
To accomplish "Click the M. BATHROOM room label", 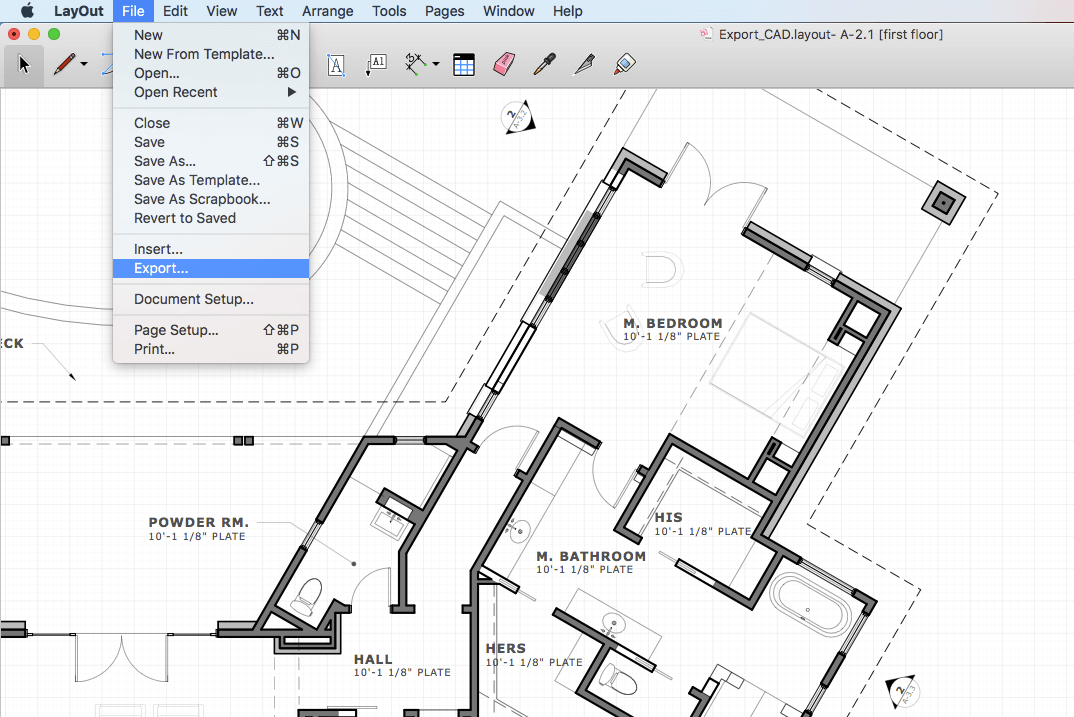I will point(591,556).
